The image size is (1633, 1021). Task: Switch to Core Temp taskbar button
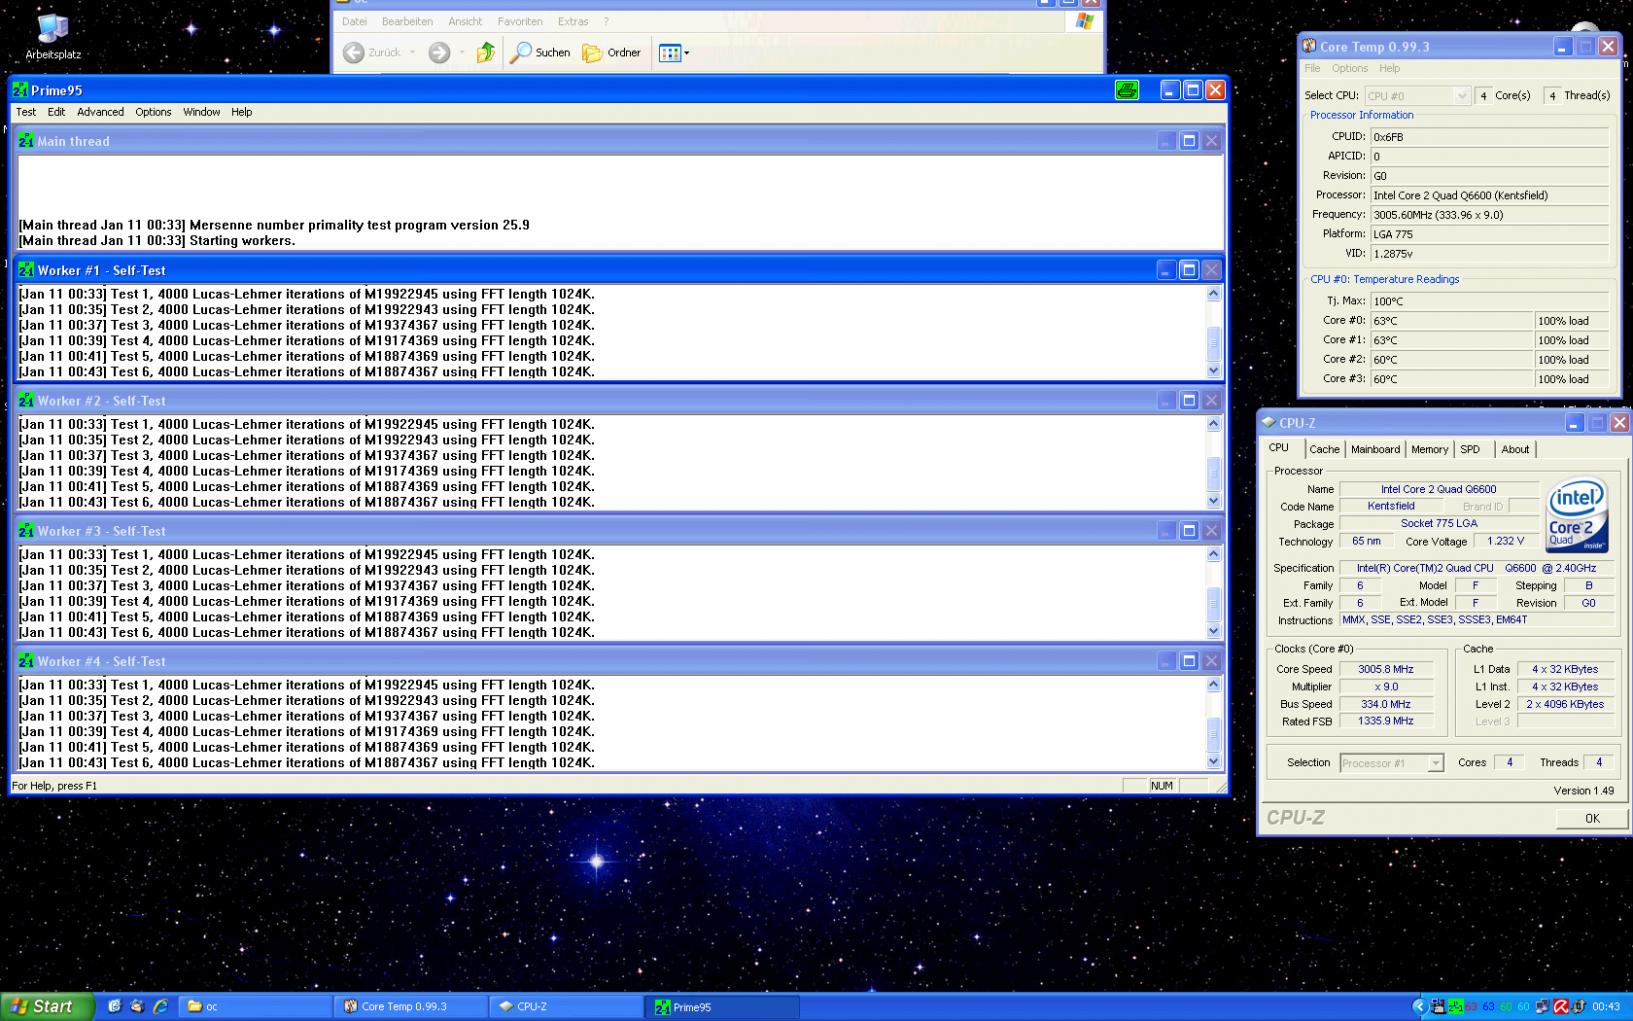point(413,1007)
